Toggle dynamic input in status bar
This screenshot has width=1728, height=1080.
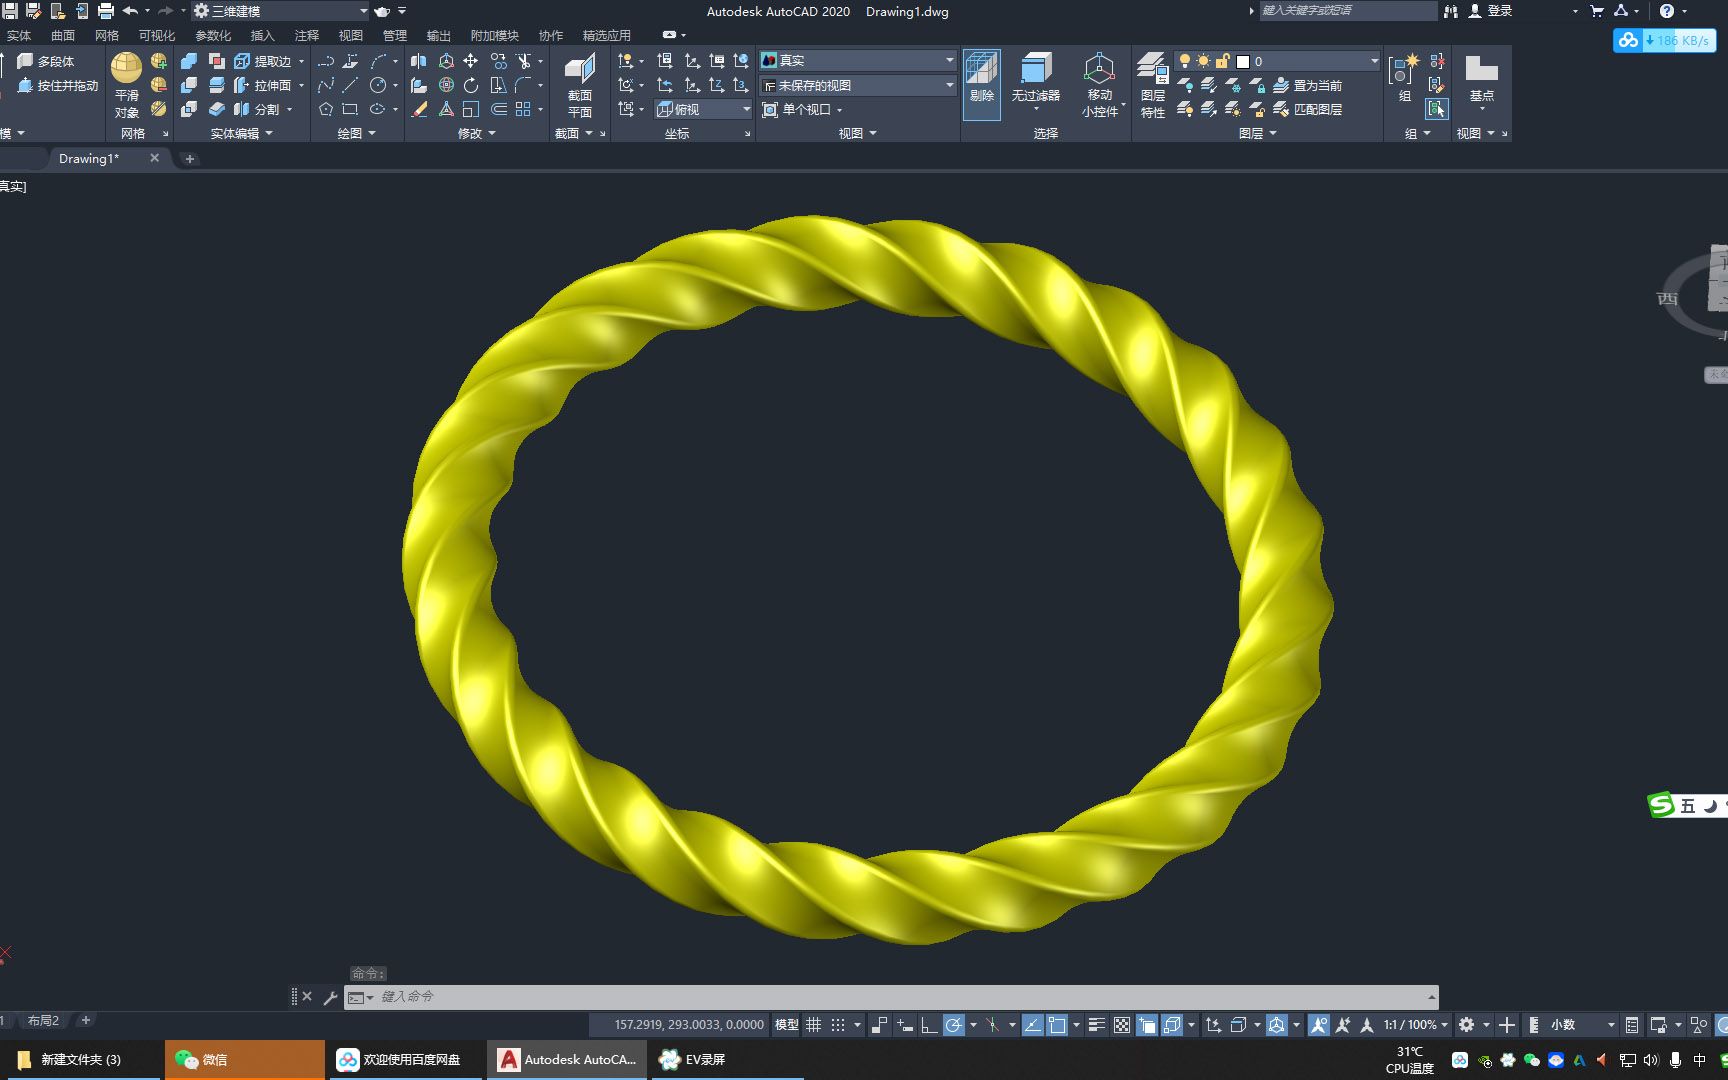tap(905, 1025)
